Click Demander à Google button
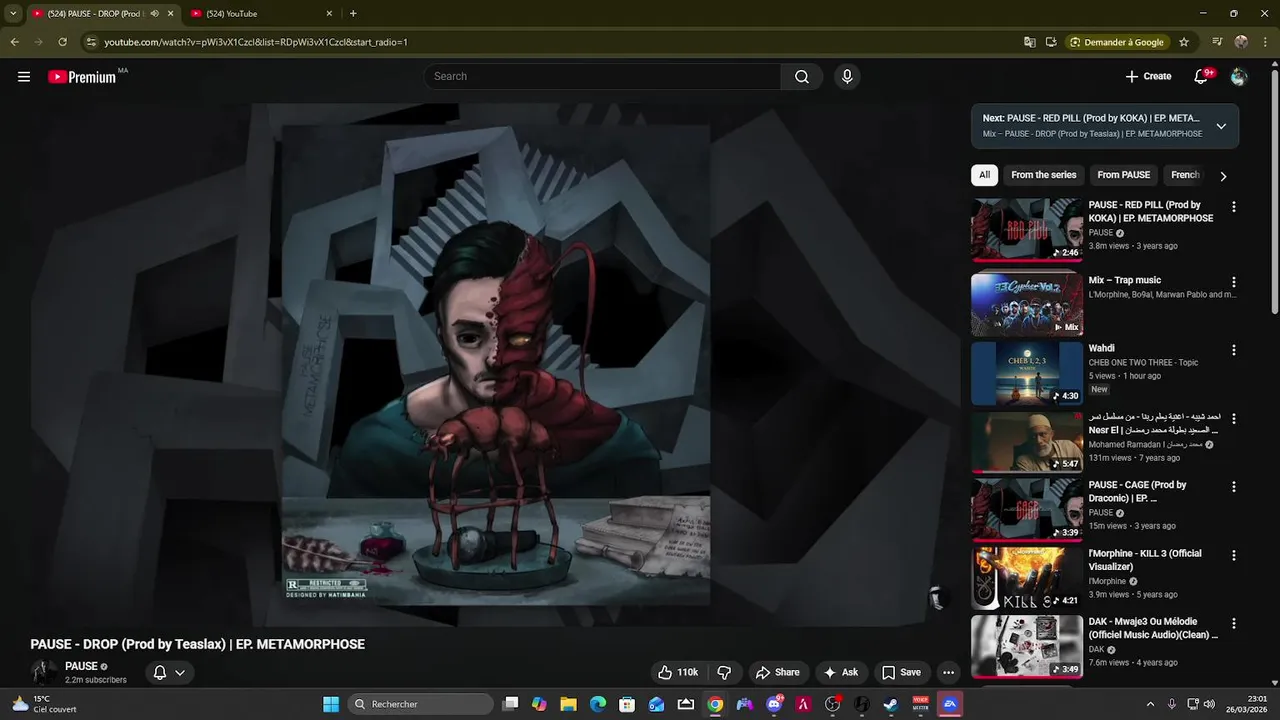The image size is (1280, 720). [1116, 42]
